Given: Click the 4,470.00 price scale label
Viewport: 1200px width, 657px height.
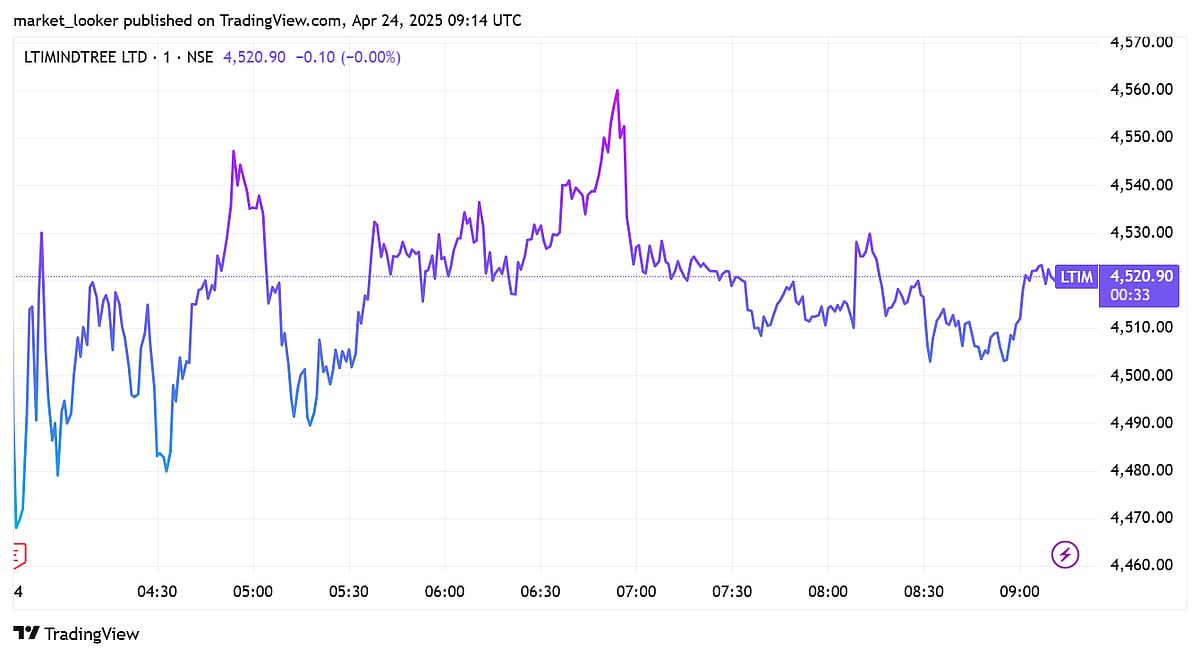Looking at the screenshot, I should click(1141, 518).
